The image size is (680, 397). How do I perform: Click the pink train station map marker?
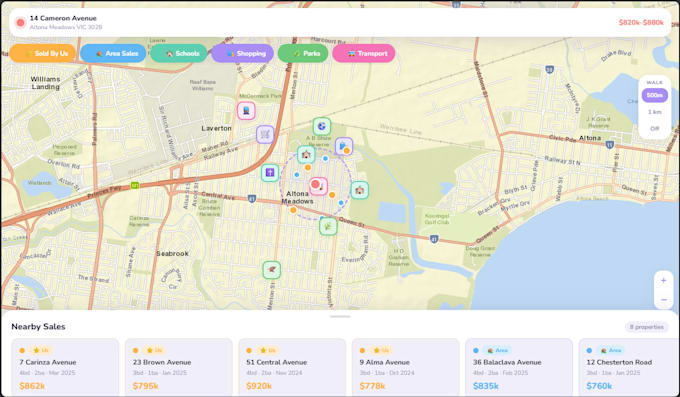246,111
